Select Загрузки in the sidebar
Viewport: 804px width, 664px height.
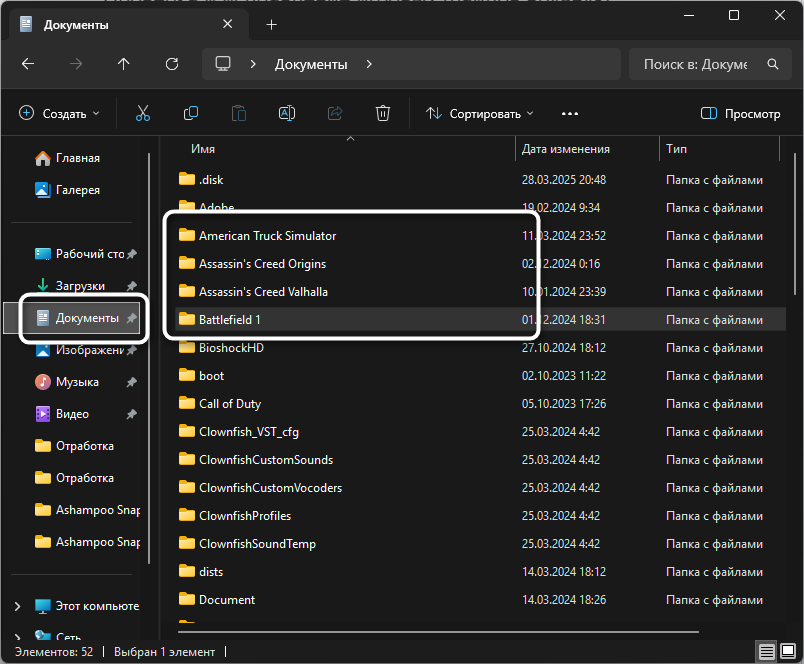[x=80, y=286]
